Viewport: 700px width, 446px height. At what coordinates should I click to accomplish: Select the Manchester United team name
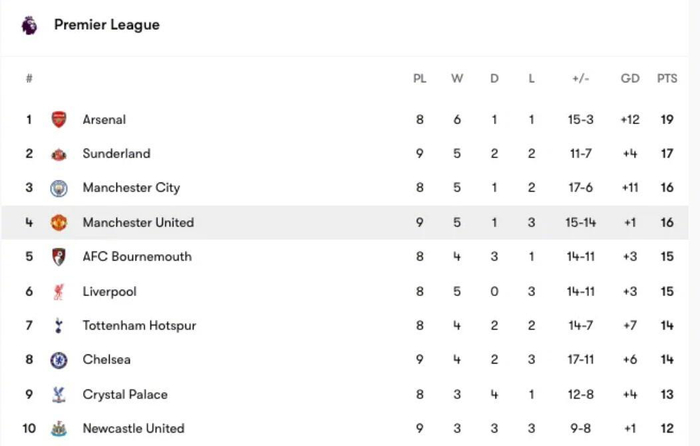138,222
